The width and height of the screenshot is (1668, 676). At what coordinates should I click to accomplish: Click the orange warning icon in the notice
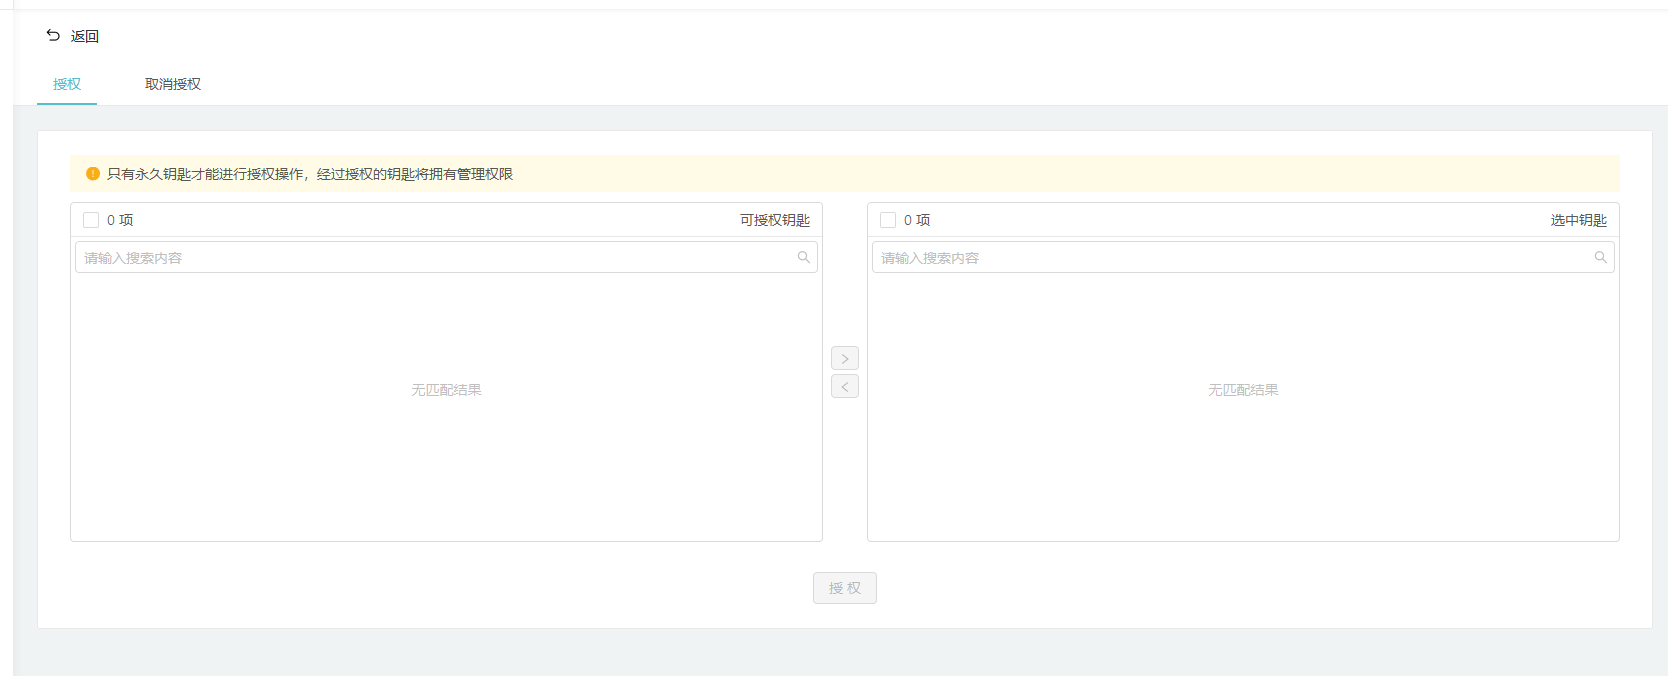coord(93,174)
